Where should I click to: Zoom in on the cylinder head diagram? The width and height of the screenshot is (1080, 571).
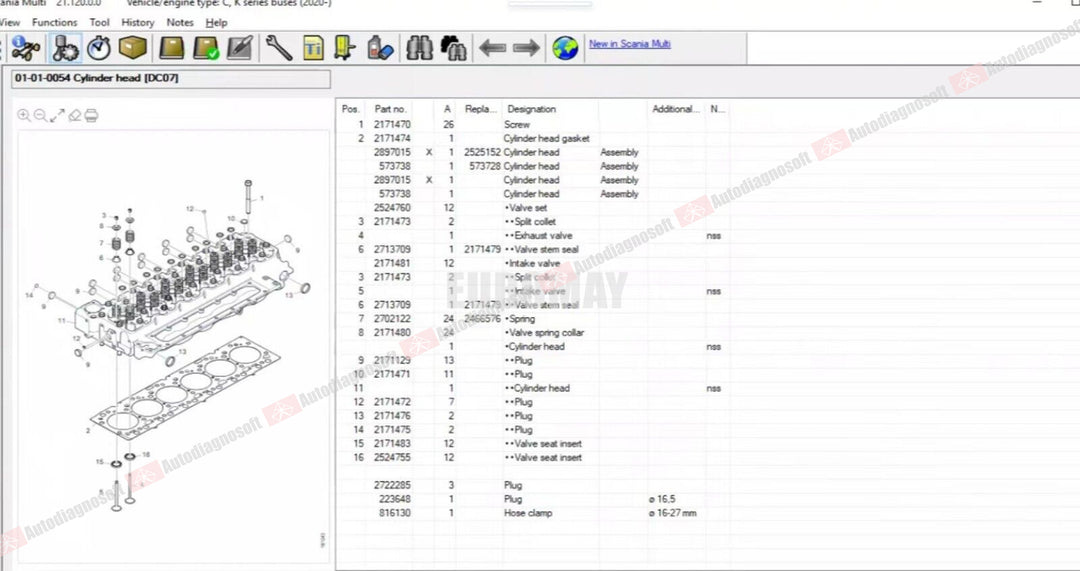click(x=24, y=116)
